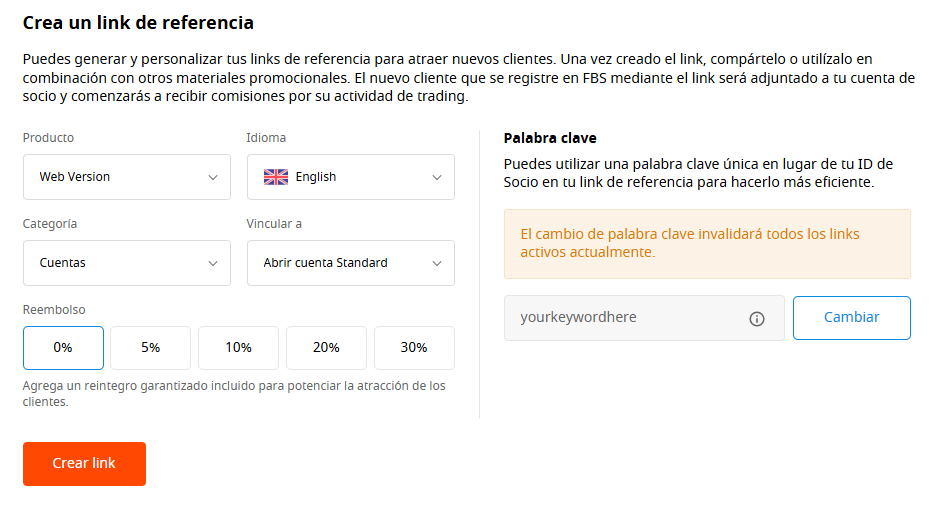Choose the 20% reembolso option
Viewport: 934px width, 508px height.
pos(326,348)
